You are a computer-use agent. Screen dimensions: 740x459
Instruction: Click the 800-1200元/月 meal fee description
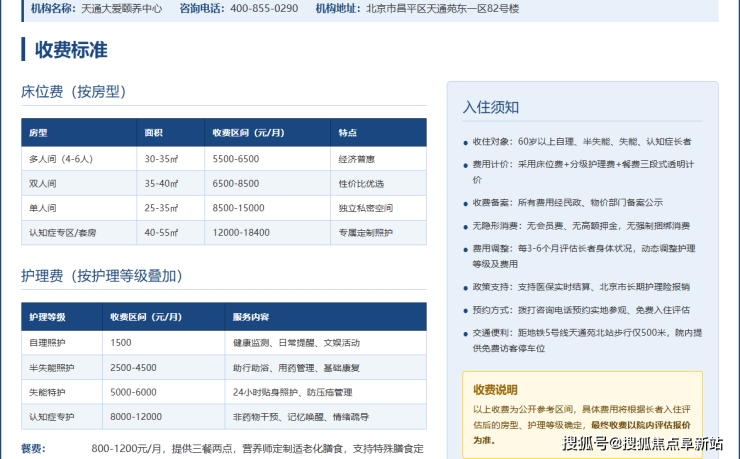tap(258, 448)
